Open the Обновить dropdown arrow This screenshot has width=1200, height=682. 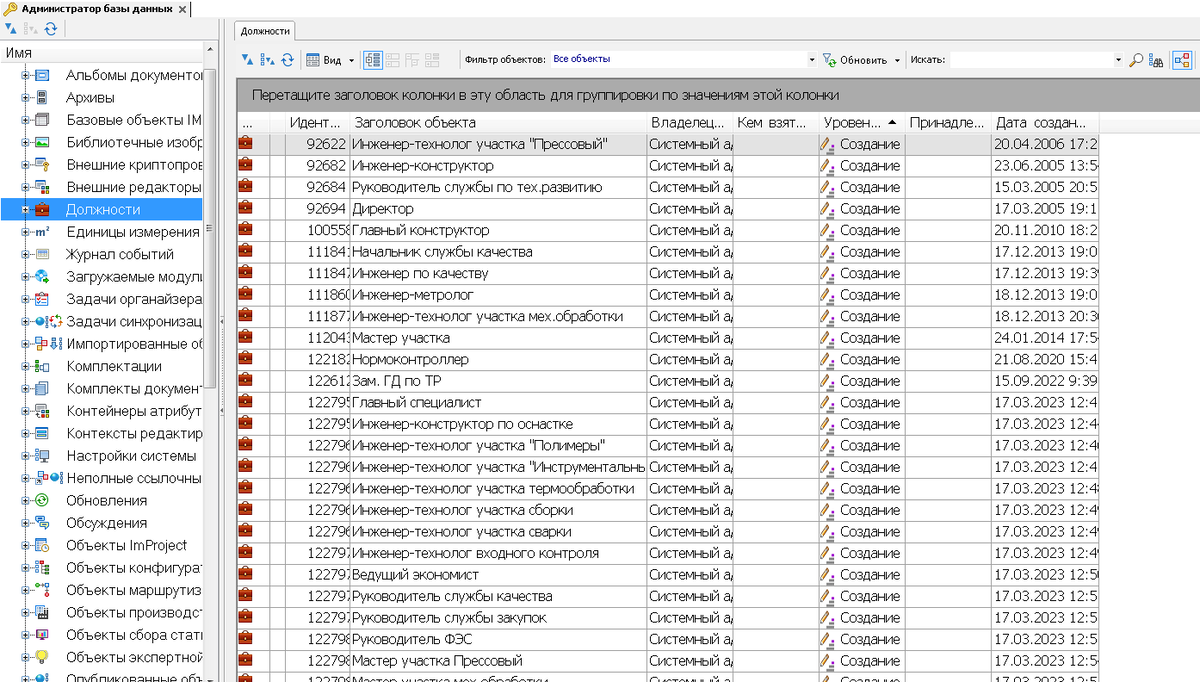(897, 61)
